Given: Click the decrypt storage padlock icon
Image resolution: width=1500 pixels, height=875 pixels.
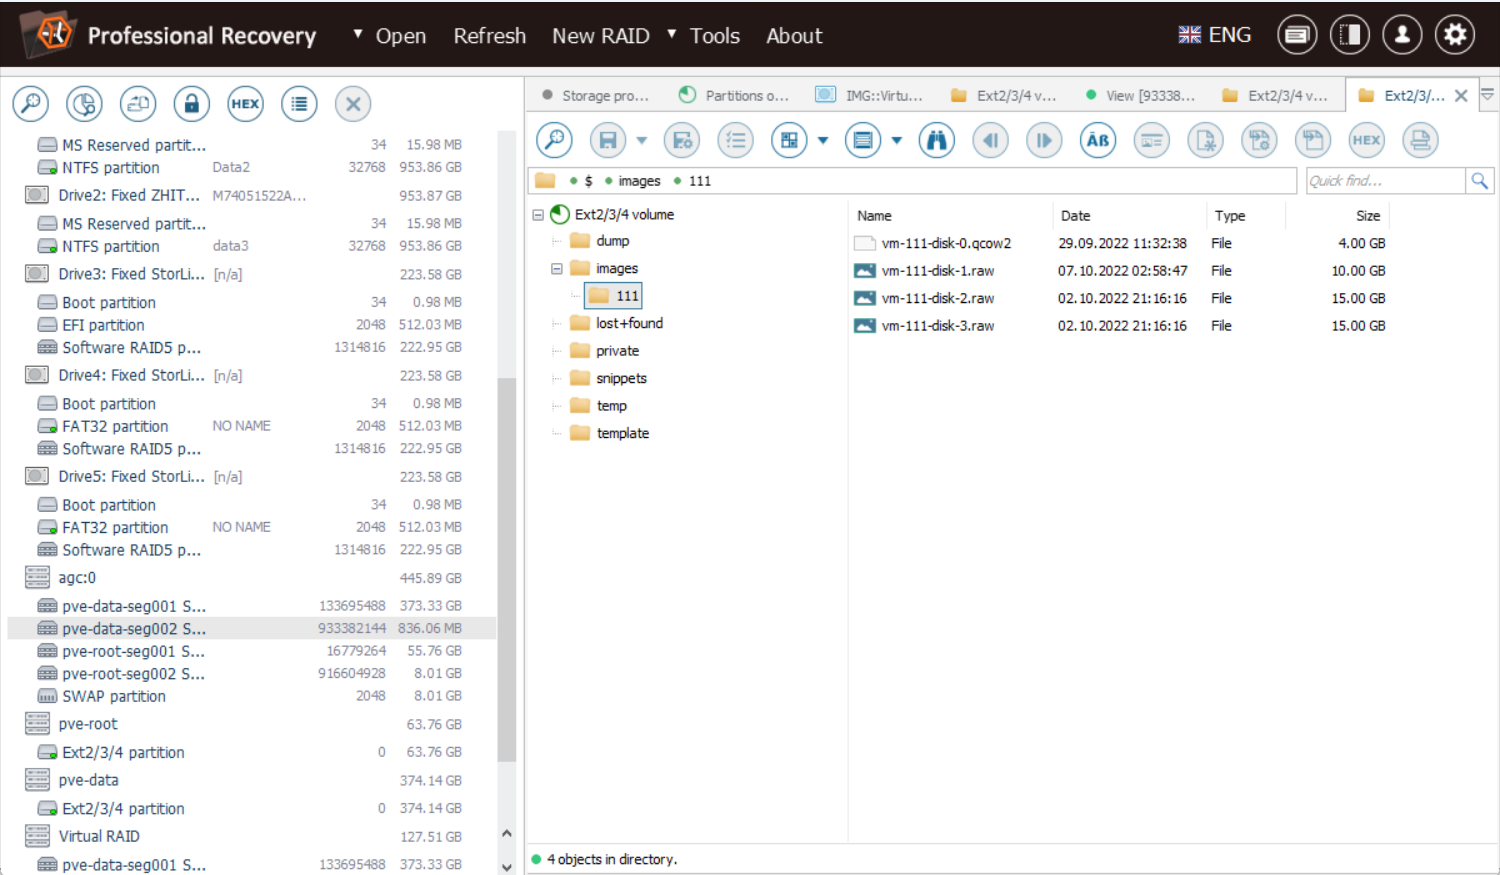Looking at the screenshot, I should point(192,104).
